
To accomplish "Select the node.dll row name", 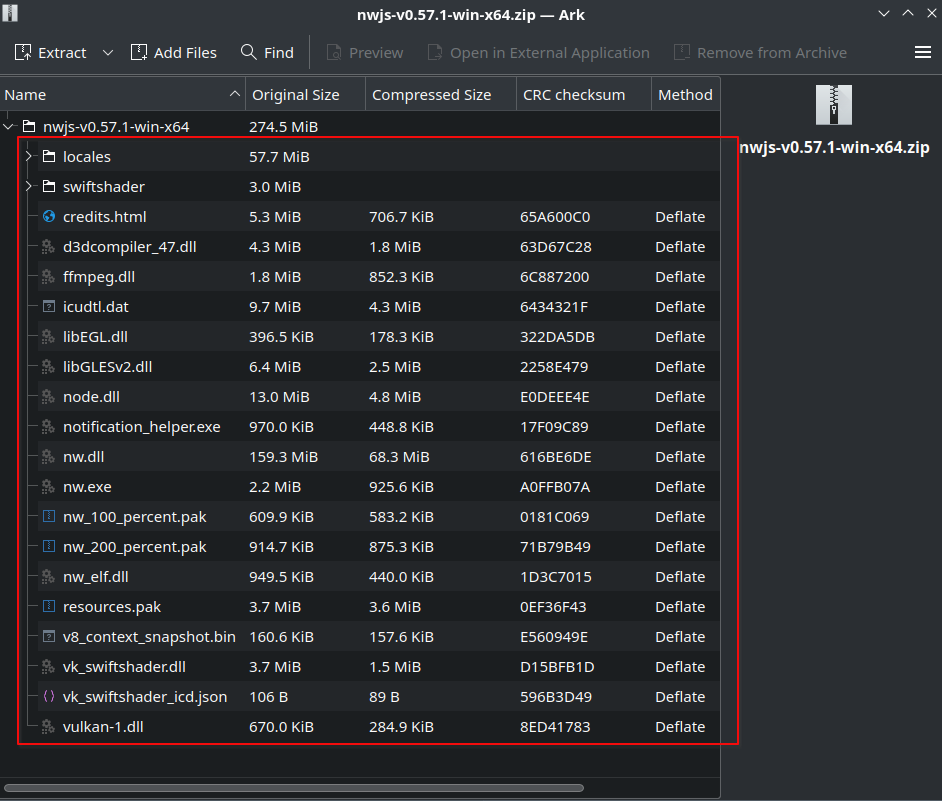I will tap(91, 397).
